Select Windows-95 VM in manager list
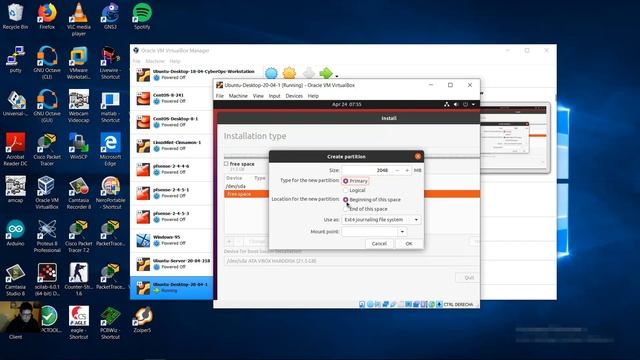Viewport: 640px width, 360px height. tap(171, 240)
